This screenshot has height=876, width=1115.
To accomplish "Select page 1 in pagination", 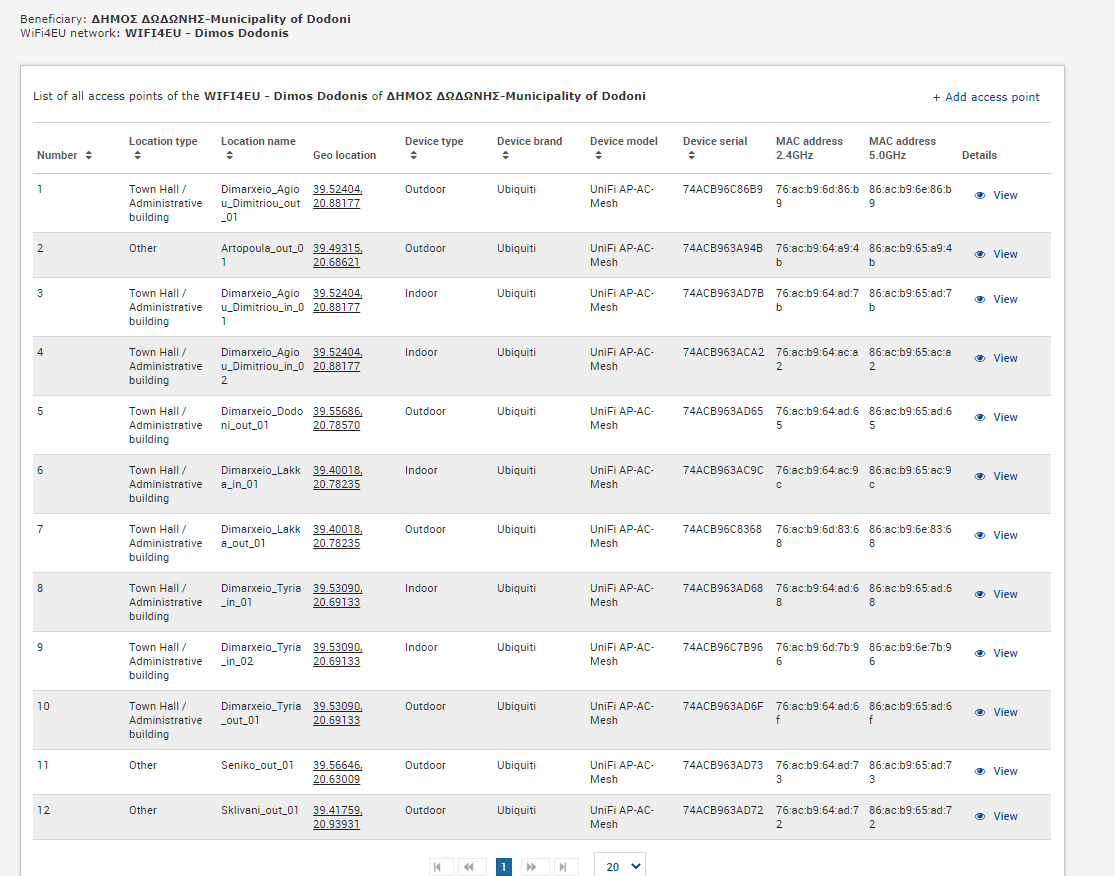I will coord(503,867).
